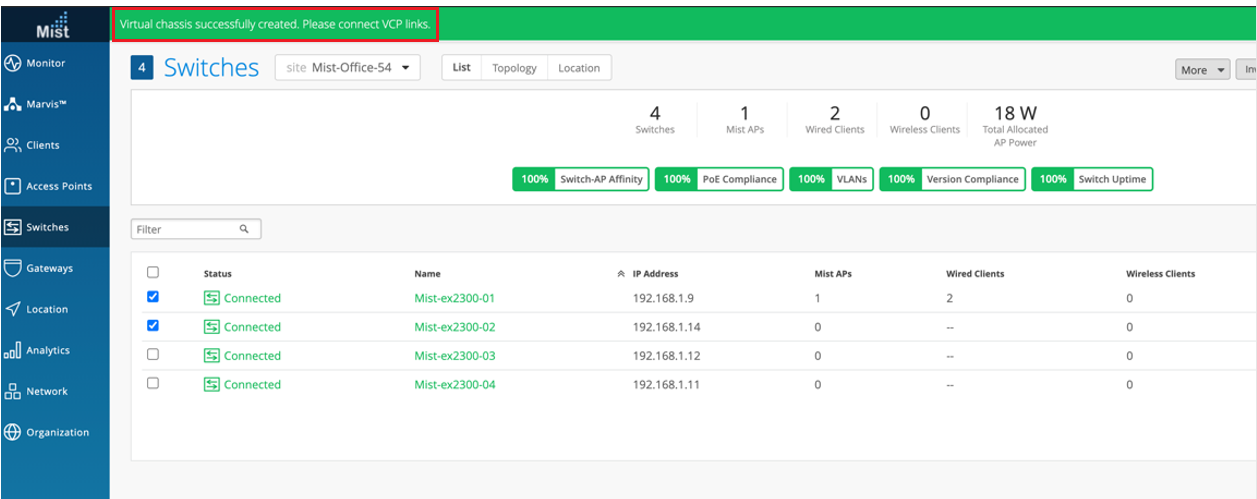Open Location arrow icon in sidebar

coord(13,309)
